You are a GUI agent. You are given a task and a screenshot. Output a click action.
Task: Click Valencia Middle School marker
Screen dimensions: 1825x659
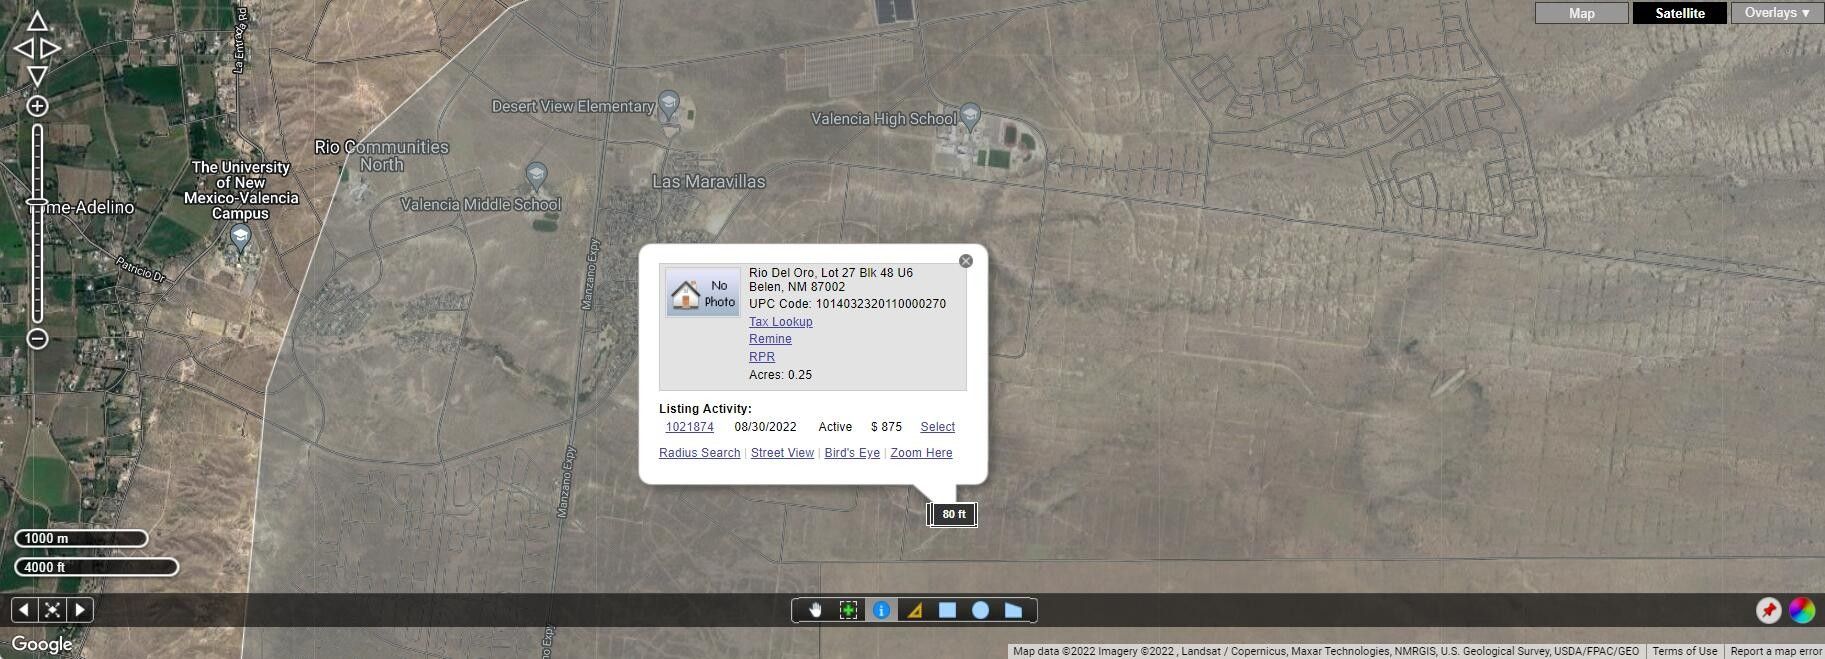tap(536, 178)
